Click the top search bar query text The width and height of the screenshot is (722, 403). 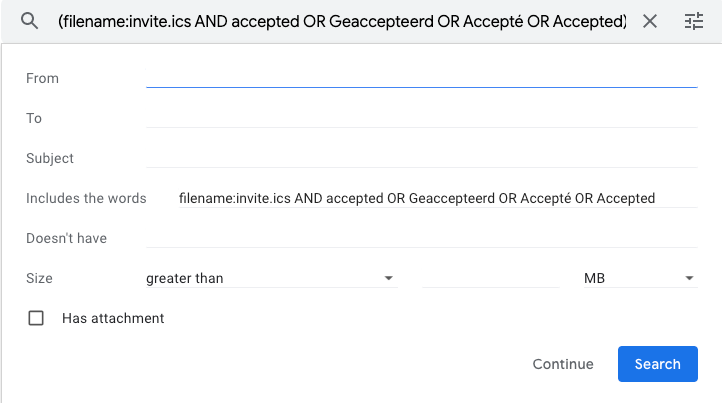(342, 21)
